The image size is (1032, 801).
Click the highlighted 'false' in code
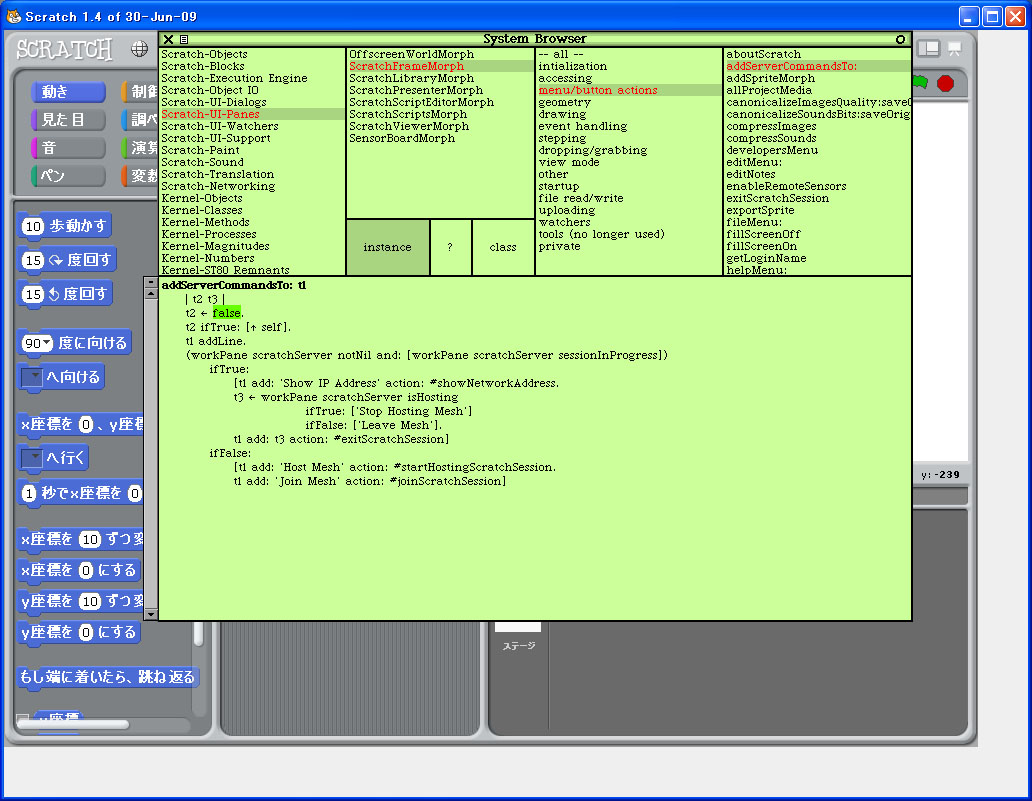pos(226,313)
